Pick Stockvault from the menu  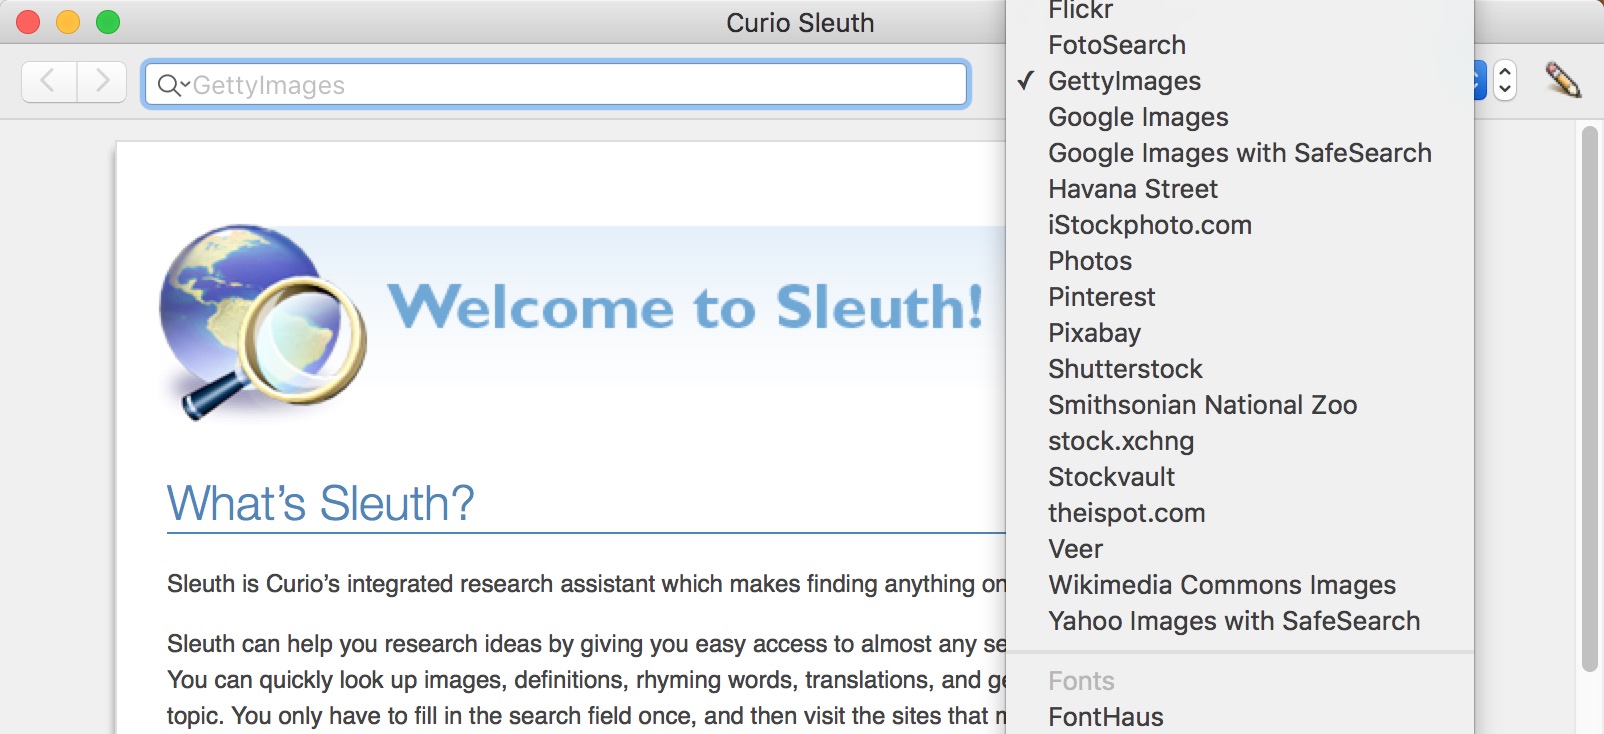[1240, 477]
